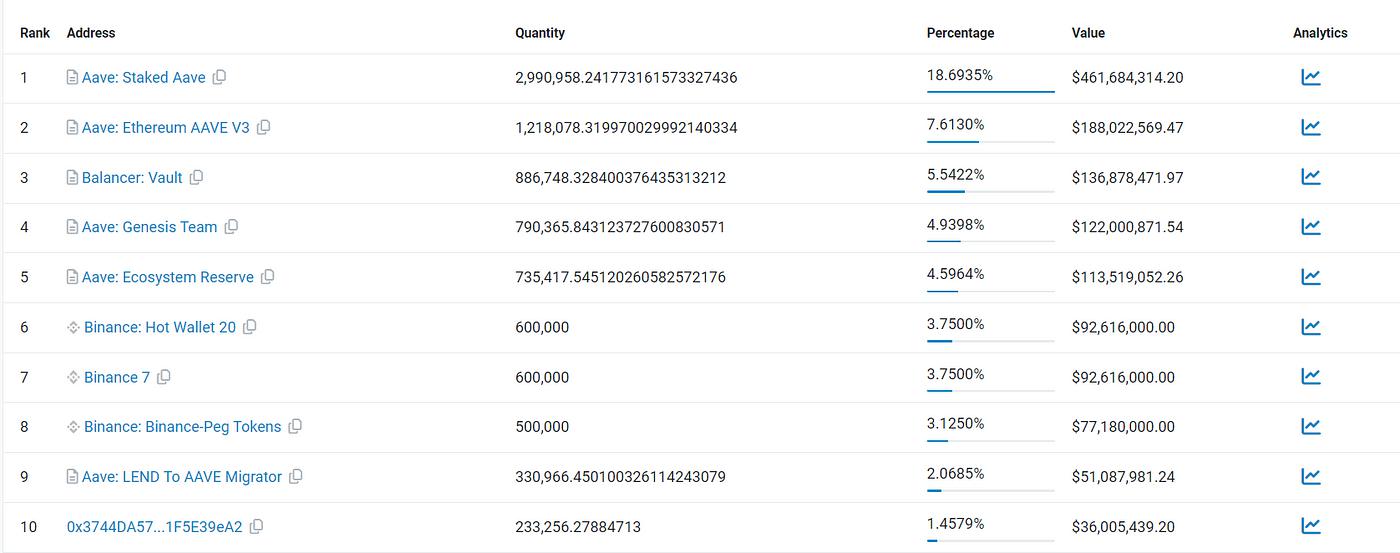Select the Percentage column header
This screenshot has height=553, width=1400.
[x=960, y=33]
